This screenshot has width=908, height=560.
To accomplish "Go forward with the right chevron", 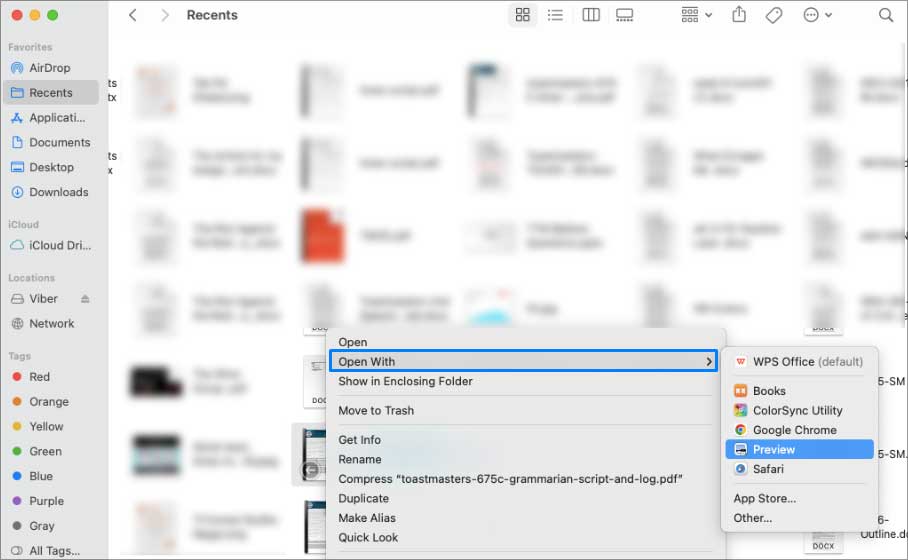I will tap(164, 15).
